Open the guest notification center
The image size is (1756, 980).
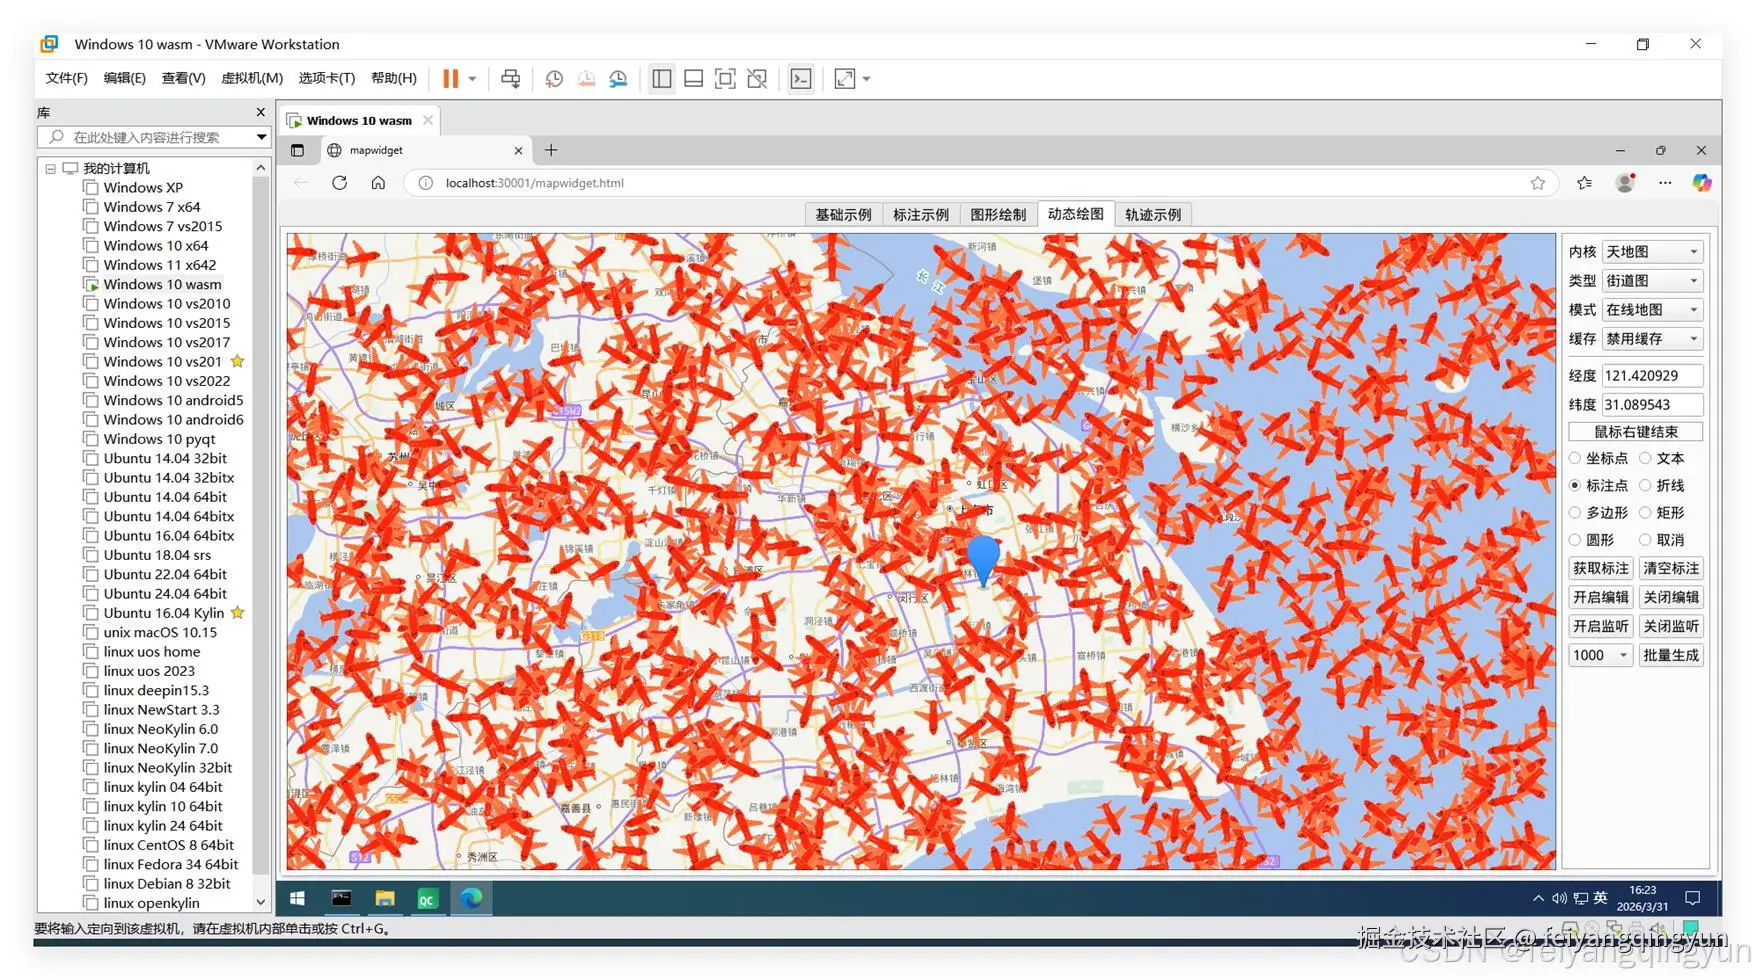1693,898
